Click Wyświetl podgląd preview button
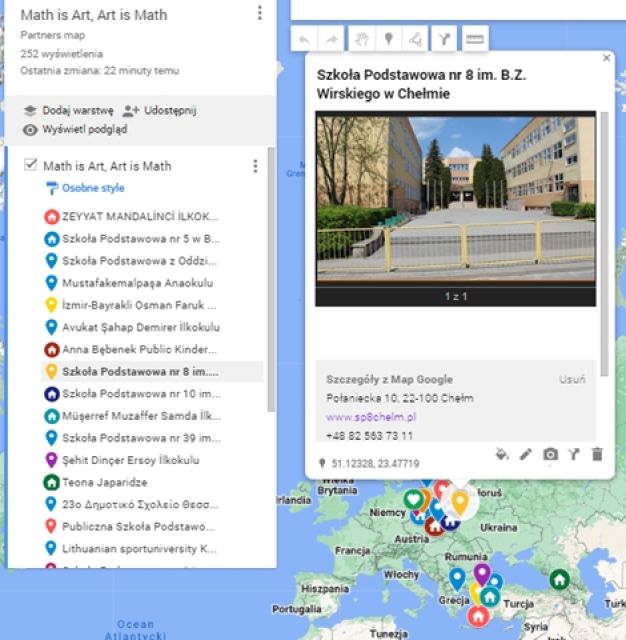Screen dimensions: 626x640 (75, 129)
